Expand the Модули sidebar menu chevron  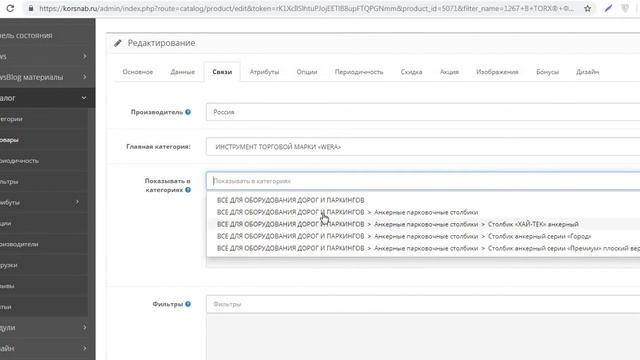pyautogui.click(x=84, y=327)
